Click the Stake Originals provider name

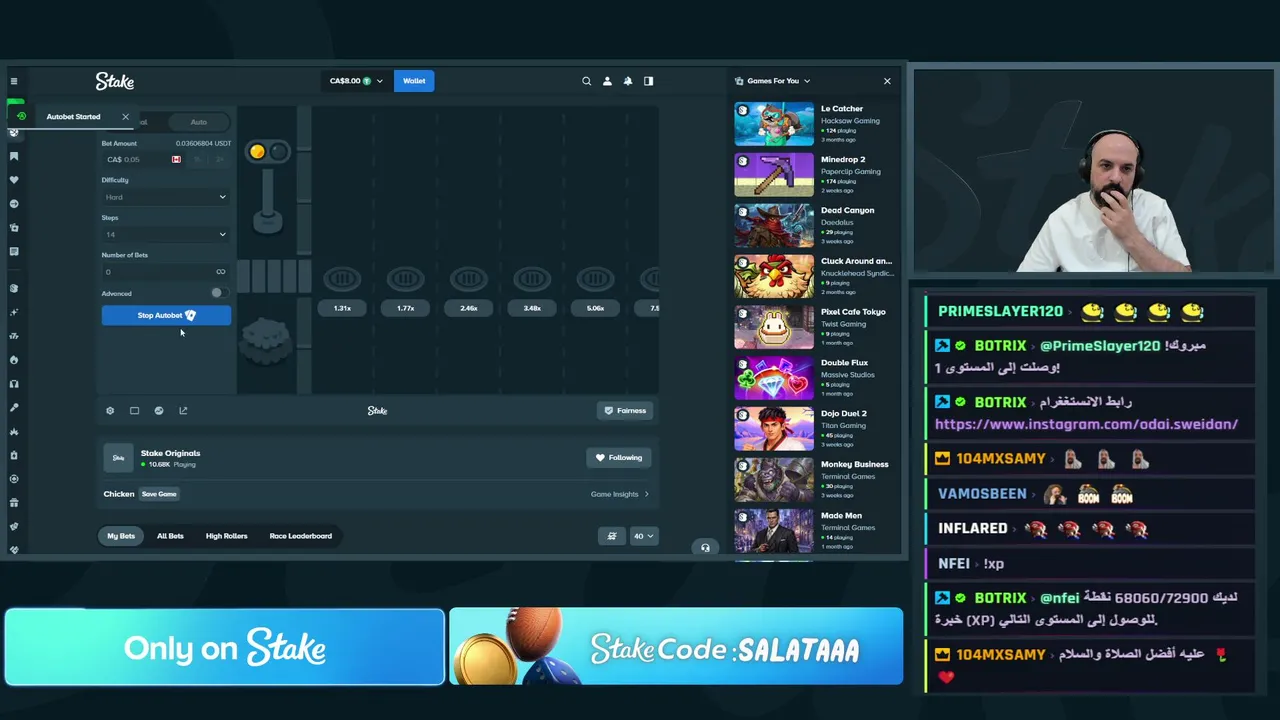[x=170, y=453]
